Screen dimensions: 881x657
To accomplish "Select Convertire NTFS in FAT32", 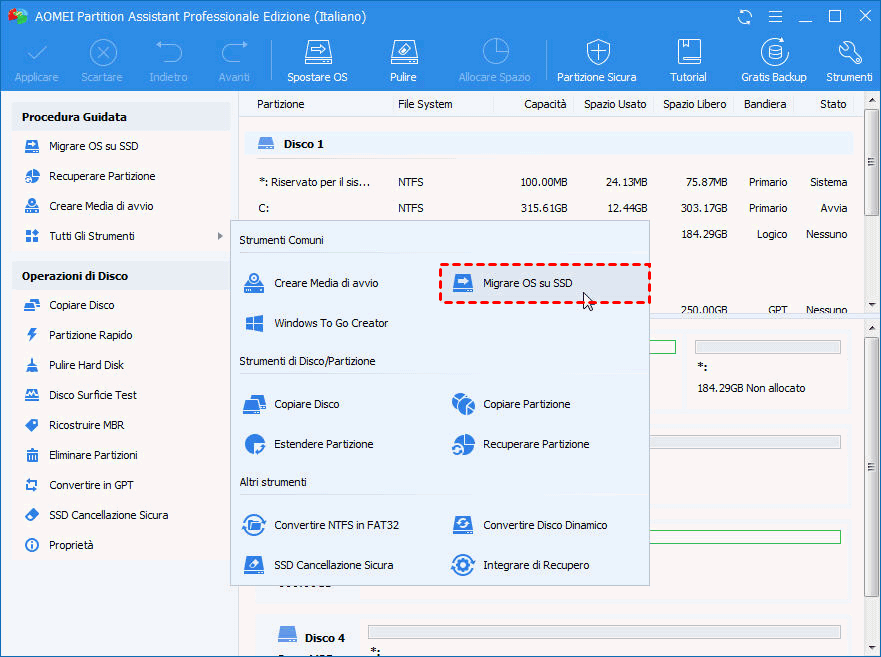I will click(x=336, y=525).
